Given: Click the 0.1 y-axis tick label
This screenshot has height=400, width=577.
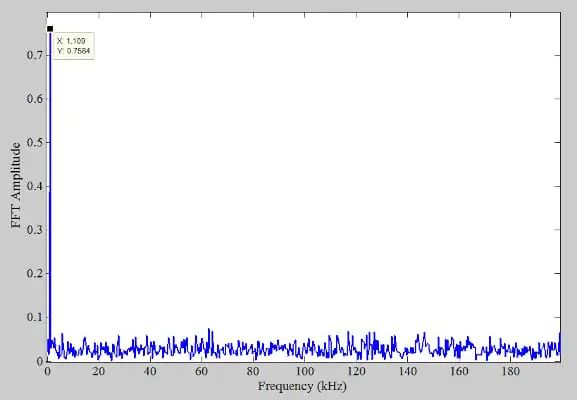Looking at the screenshot, I should (35, 317).
